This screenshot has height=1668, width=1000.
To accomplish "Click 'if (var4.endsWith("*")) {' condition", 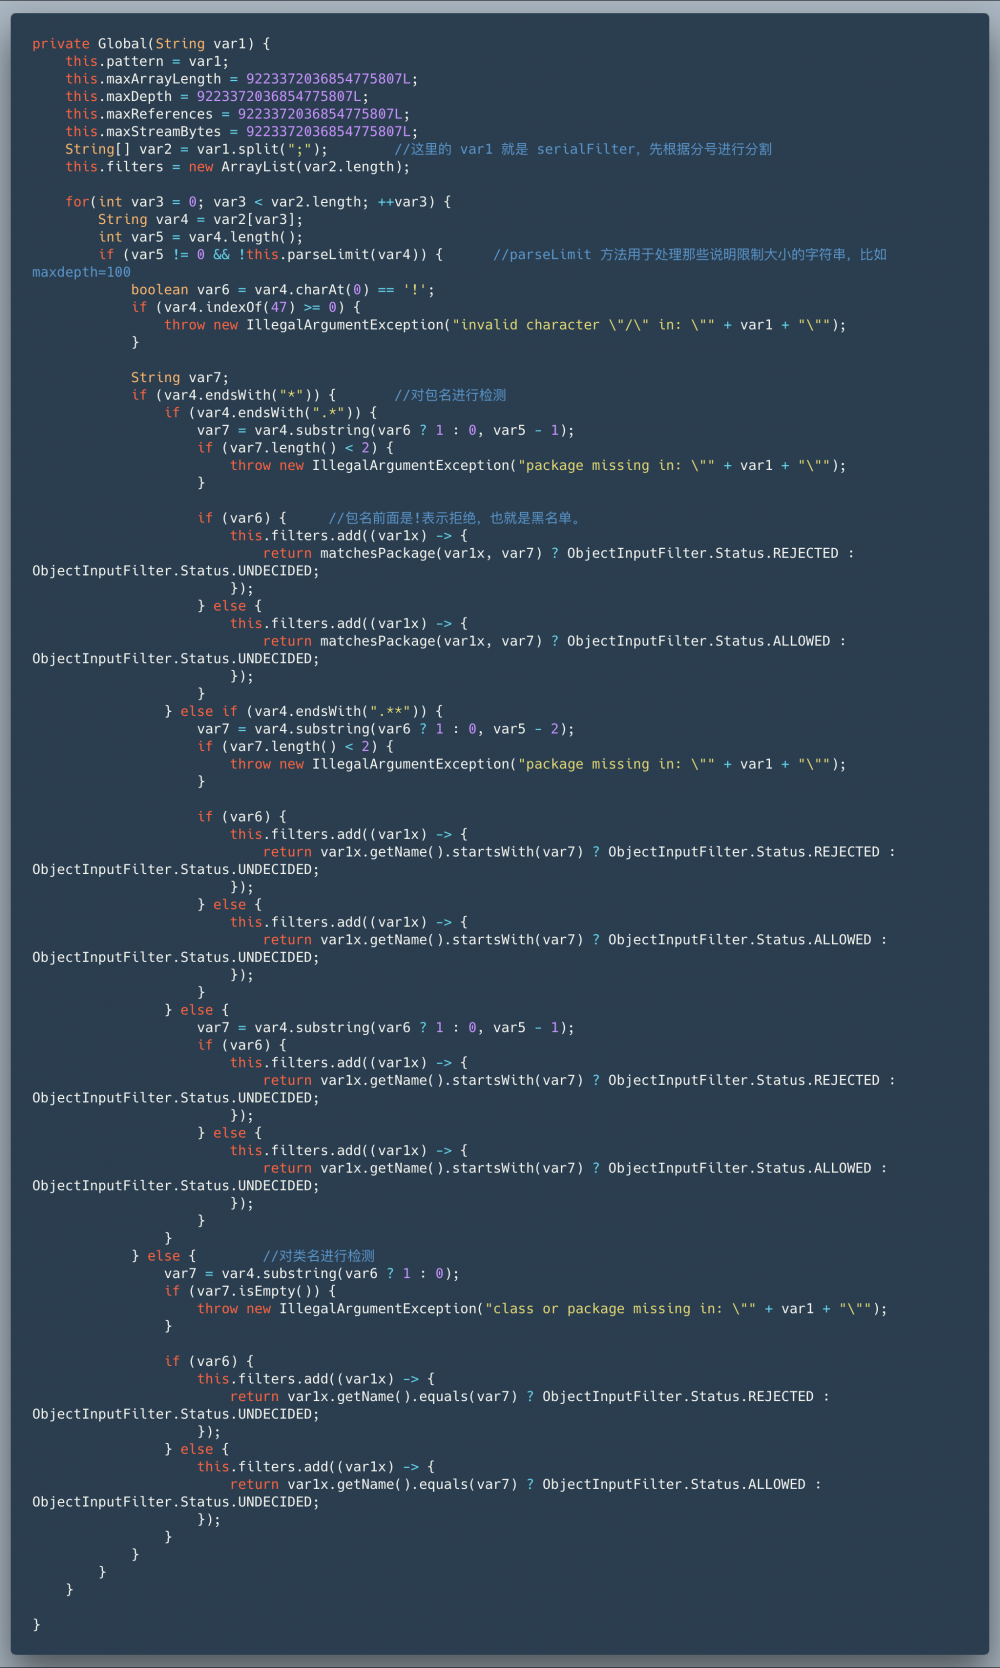I will [233, 395].
